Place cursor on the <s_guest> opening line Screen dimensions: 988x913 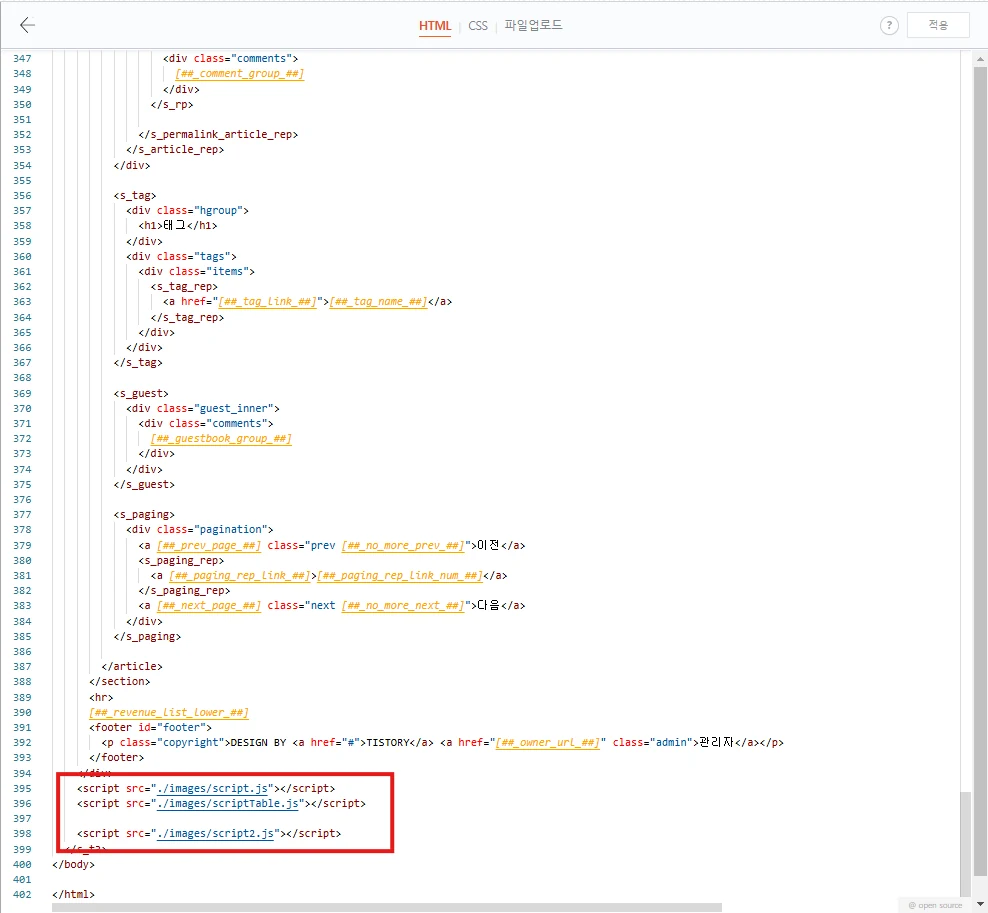point(141,393)
